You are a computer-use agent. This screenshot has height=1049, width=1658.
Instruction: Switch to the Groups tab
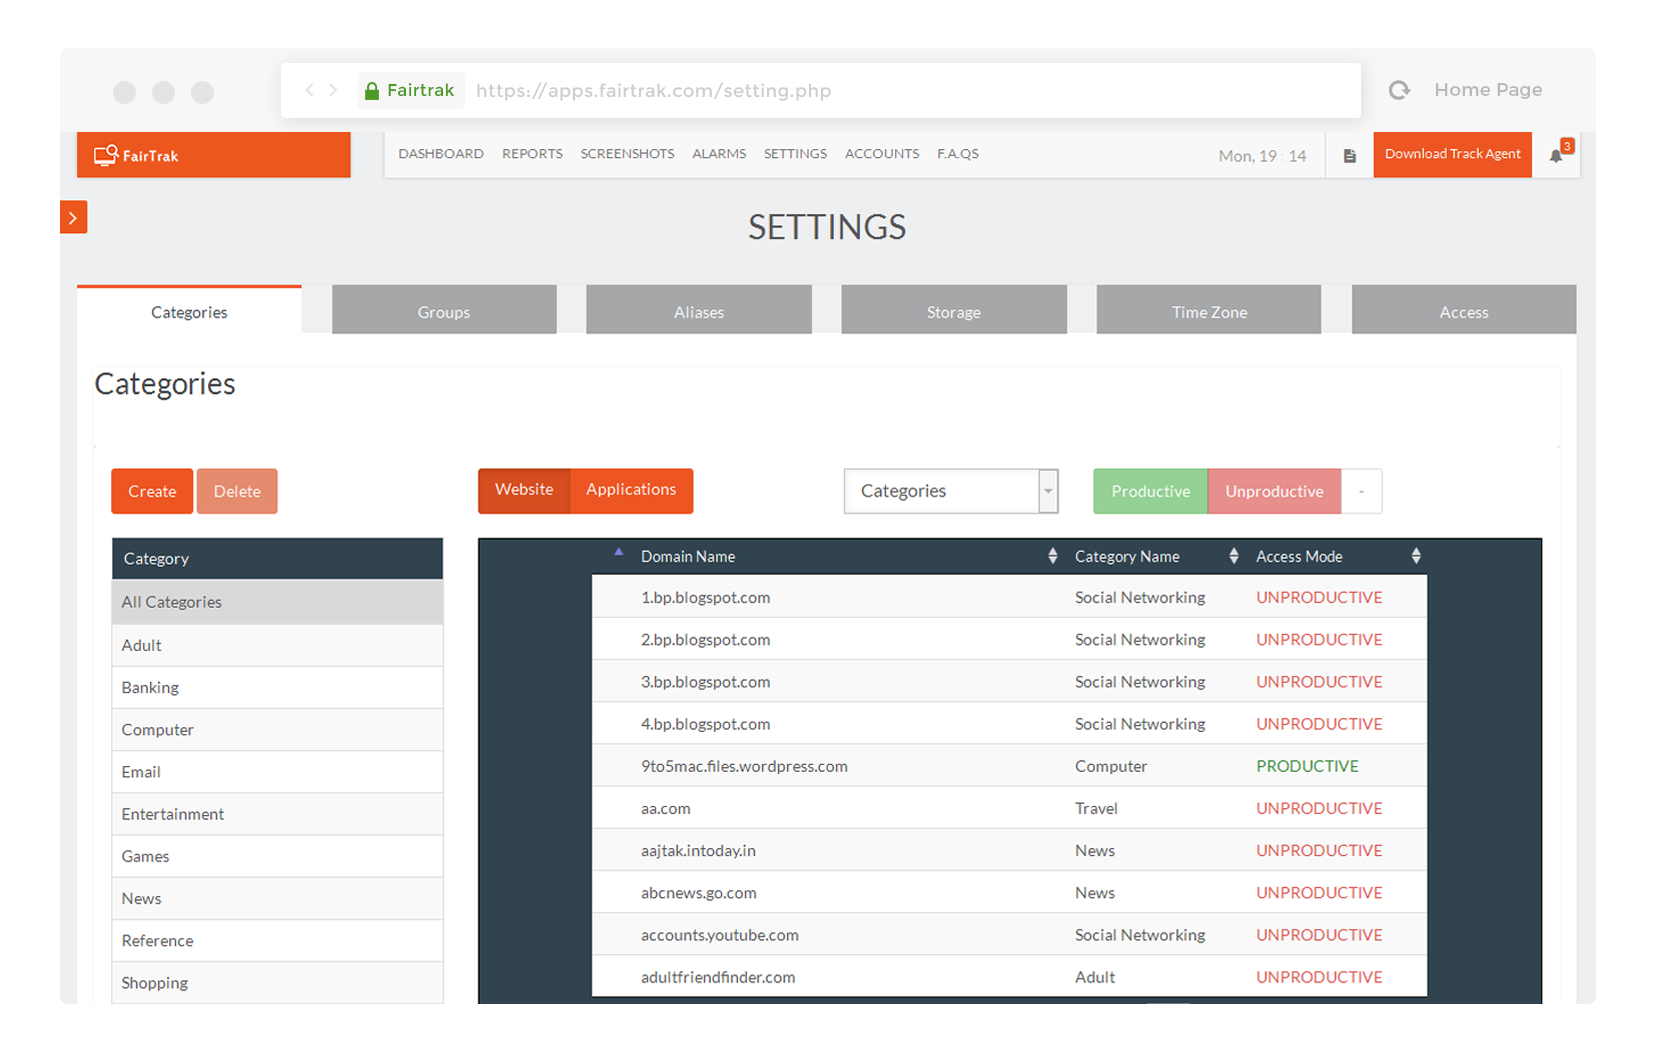coord(443,311)
